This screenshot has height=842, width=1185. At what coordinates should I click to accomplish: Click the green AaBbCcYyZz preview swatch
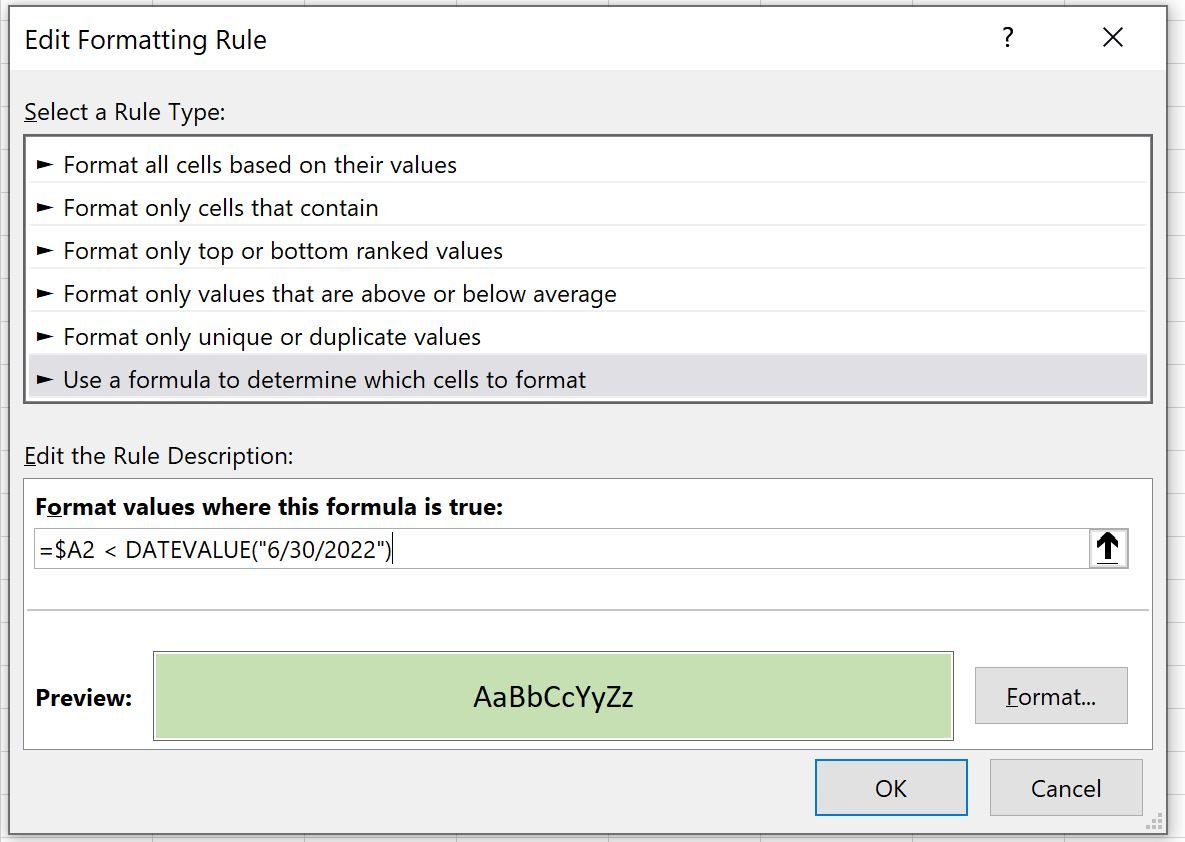[x=553, y=696]
